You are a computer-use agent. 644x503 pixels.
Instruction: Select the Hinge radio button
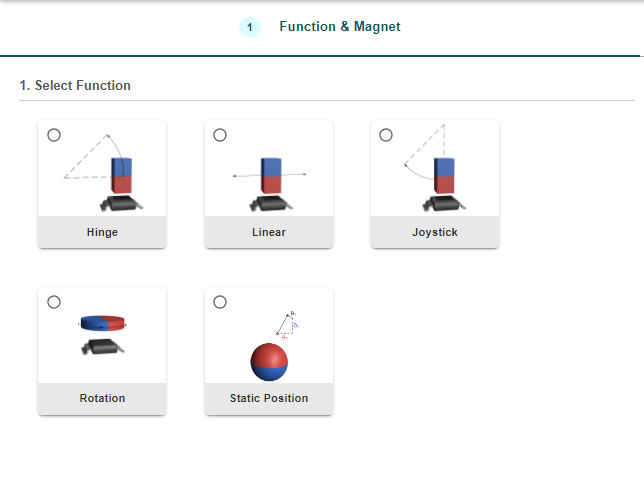[53, 135]
